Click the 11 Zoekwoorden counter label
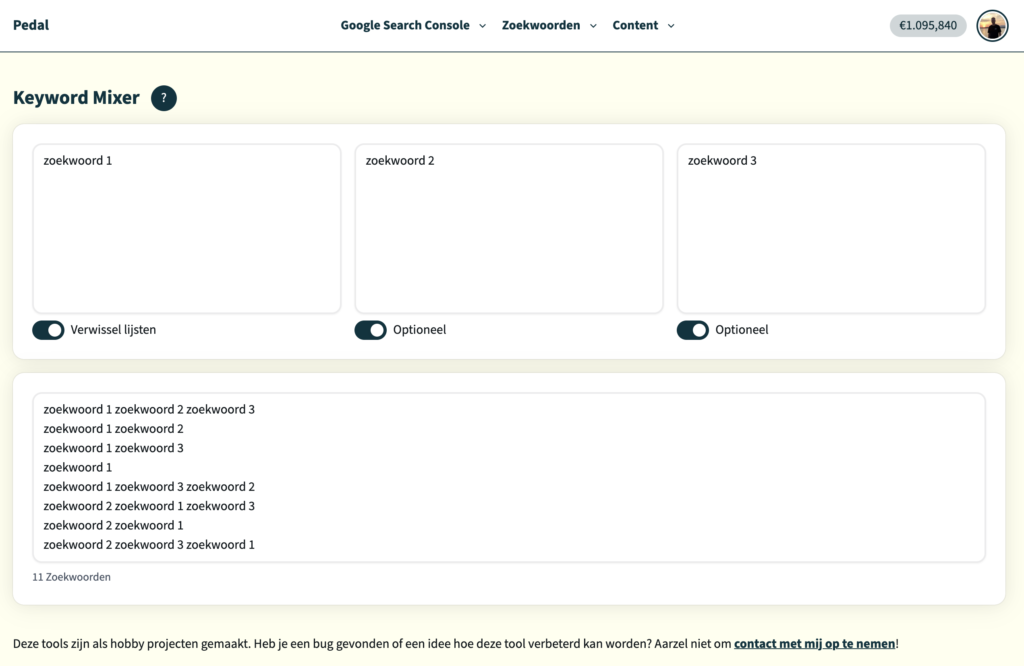Image resolution: width=1024 pixels, height=666 pixels. 72,576
